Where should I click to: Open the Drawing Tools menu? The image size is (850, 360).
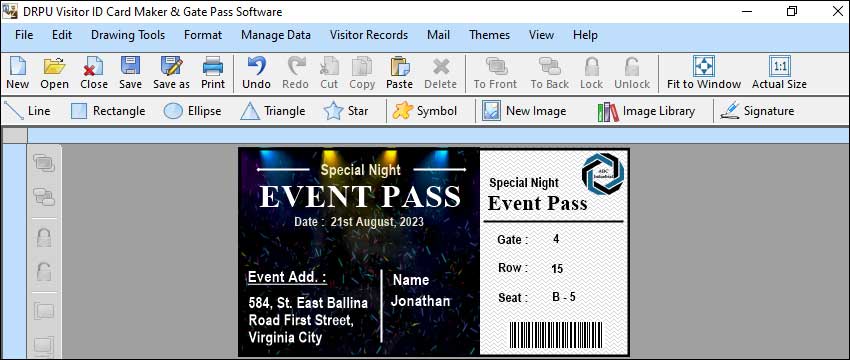(x=128, y=35)
